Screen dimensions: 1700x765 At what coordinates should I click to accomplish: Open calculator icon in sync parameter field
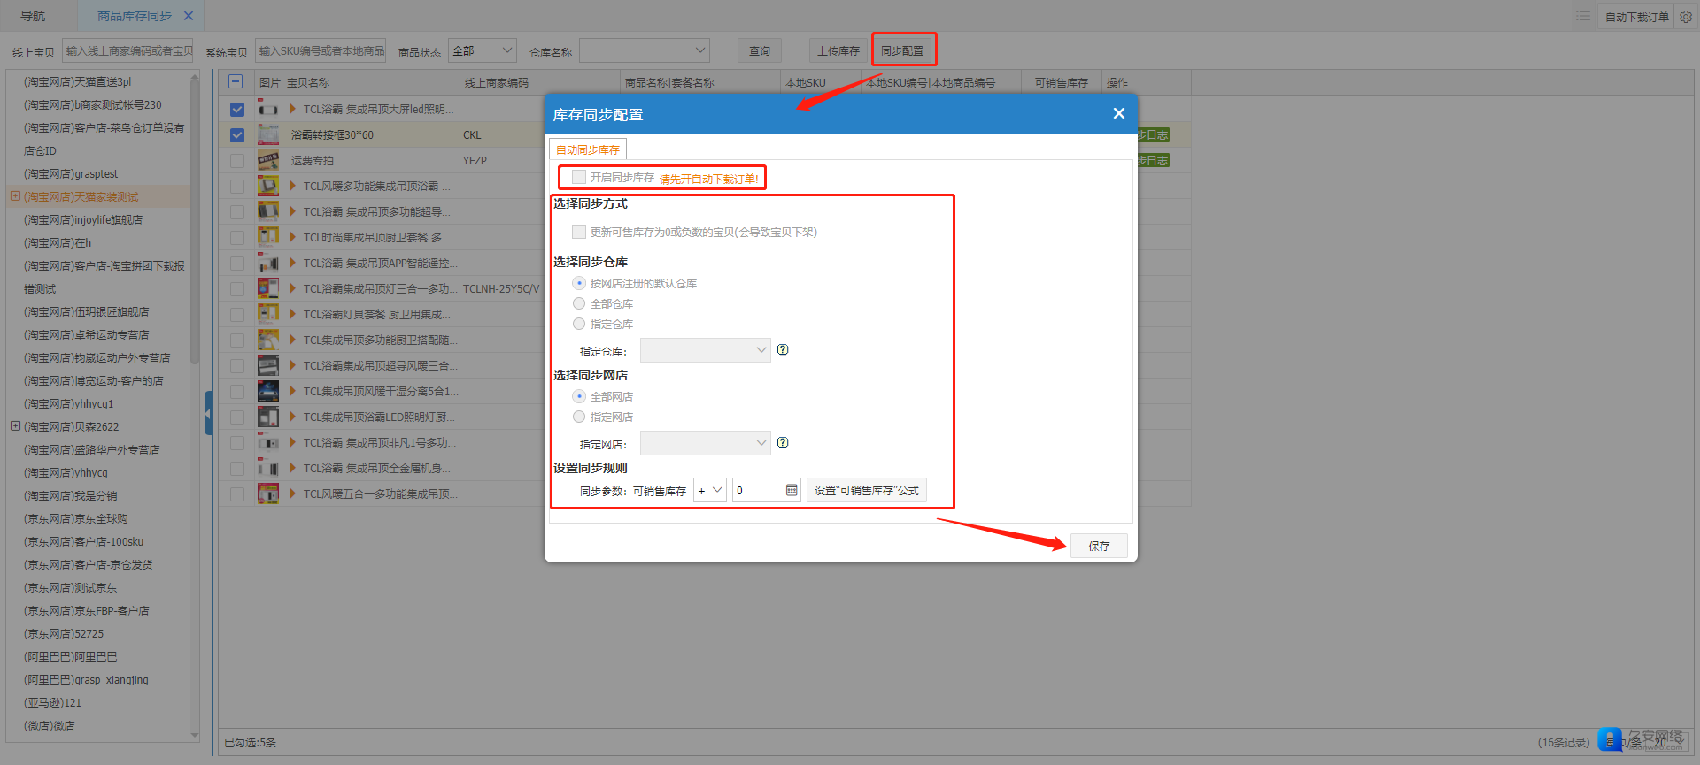[791, 490]
